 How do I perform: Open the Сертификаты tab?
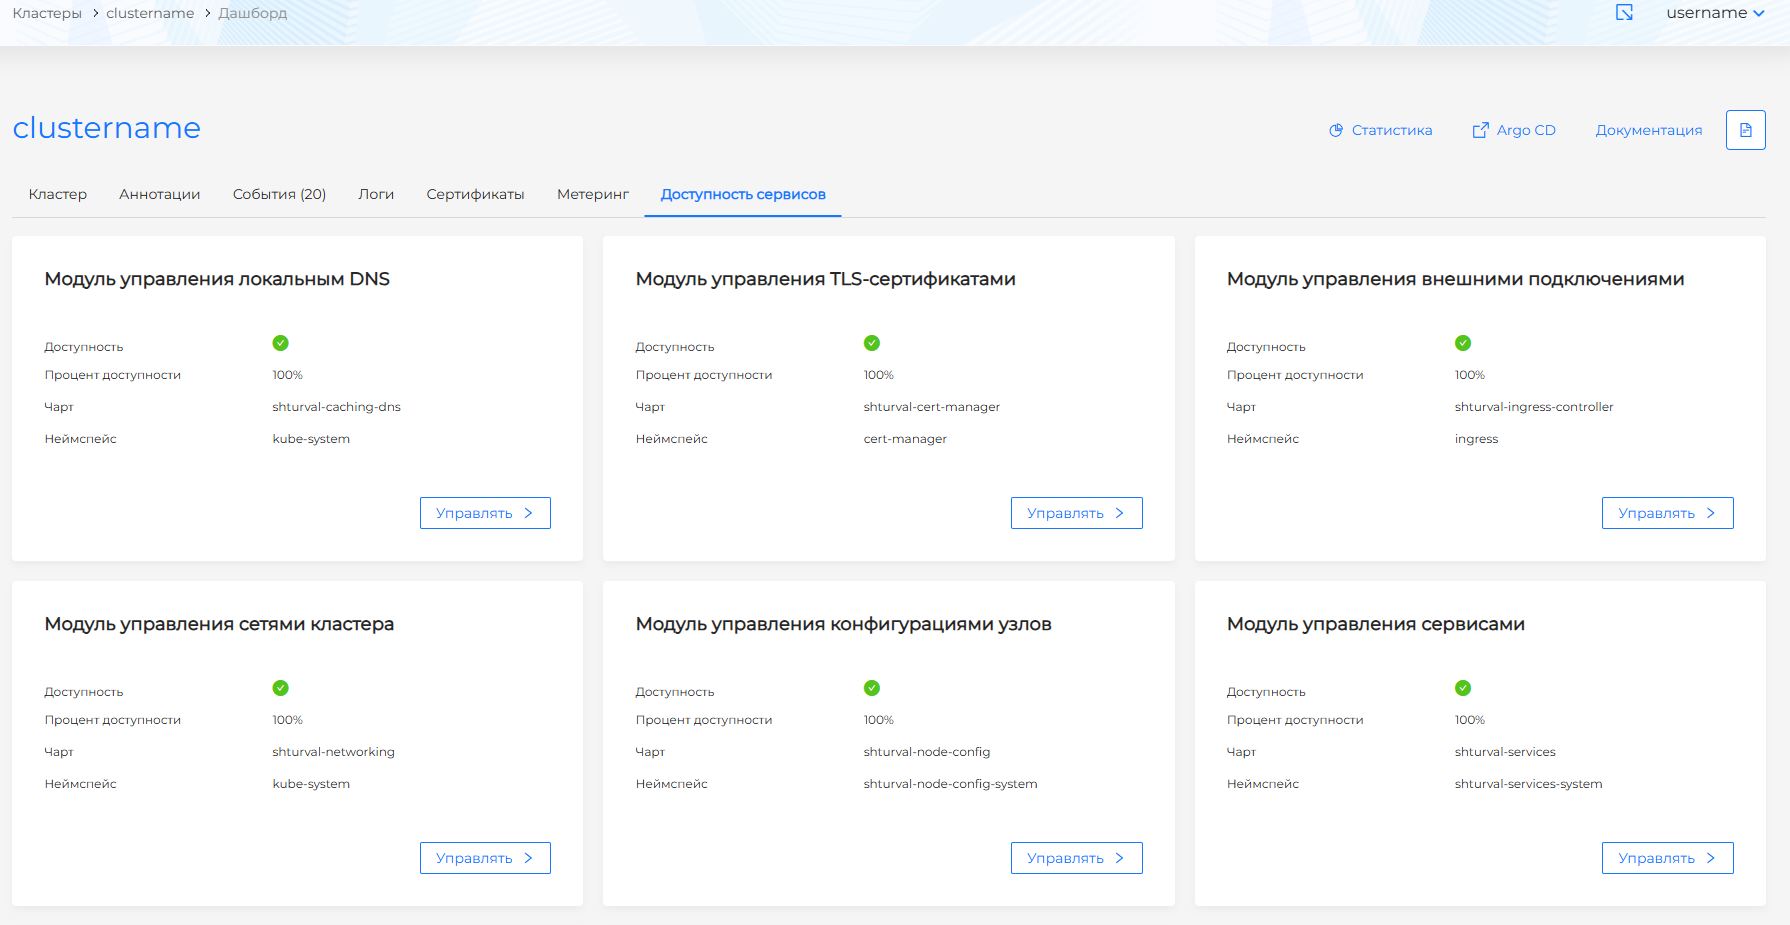click(x=475, y=194)
